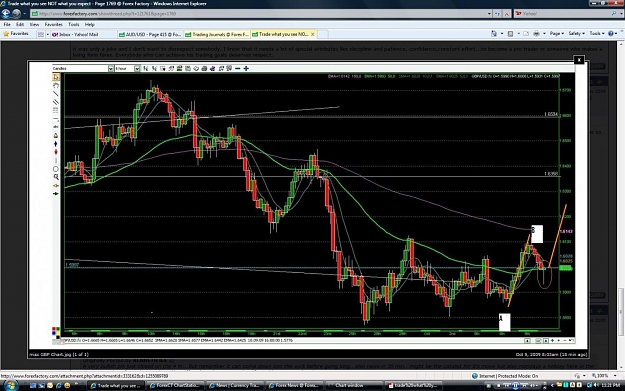Open ForexCT ChartStation taskbar button
The image size is (625, 391).
pos(175,385)
